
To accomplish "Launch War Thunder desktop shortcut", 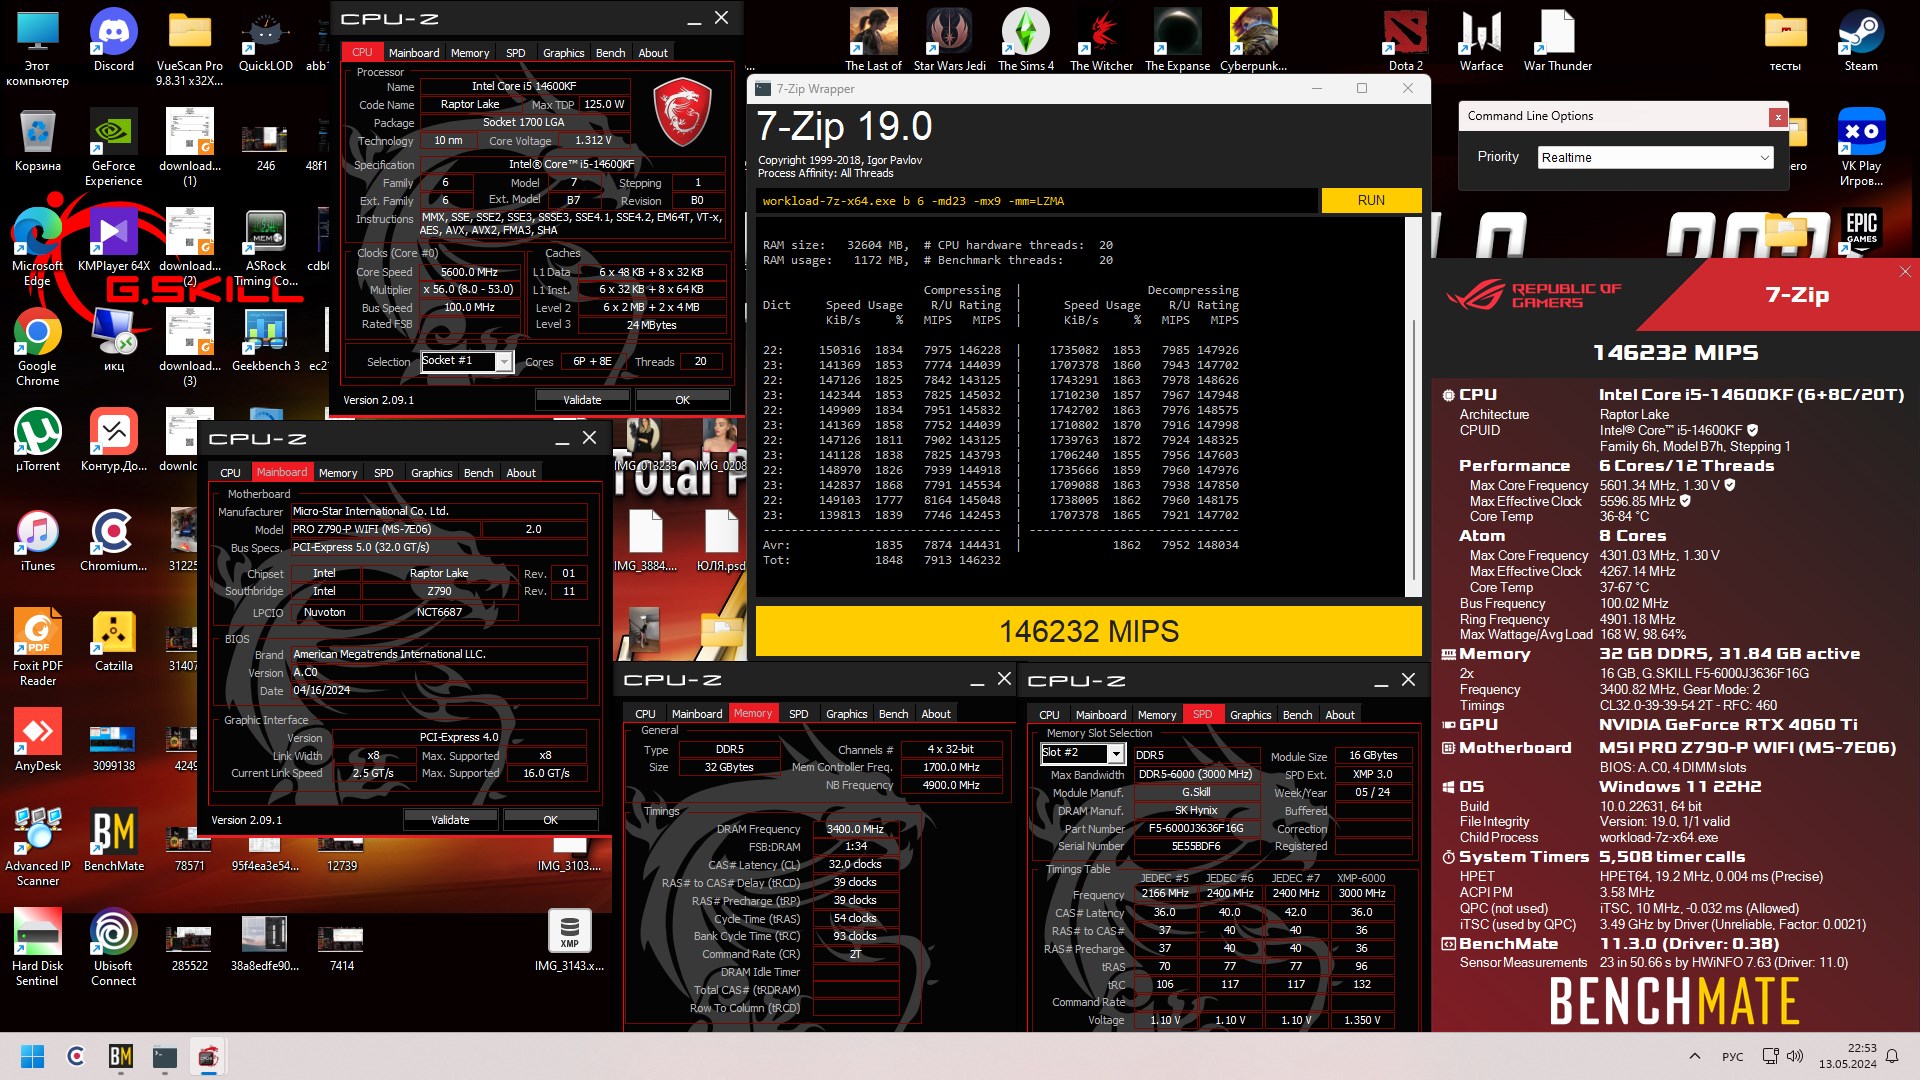I will click(1557, 40).
